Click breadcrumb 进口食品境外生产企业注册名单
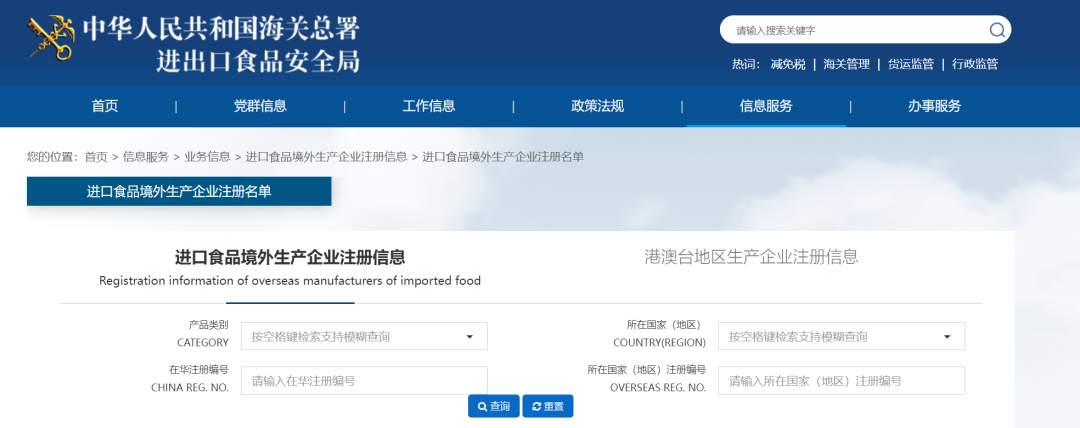Viewport: 1080px width, 428px height. pos(503,157)
